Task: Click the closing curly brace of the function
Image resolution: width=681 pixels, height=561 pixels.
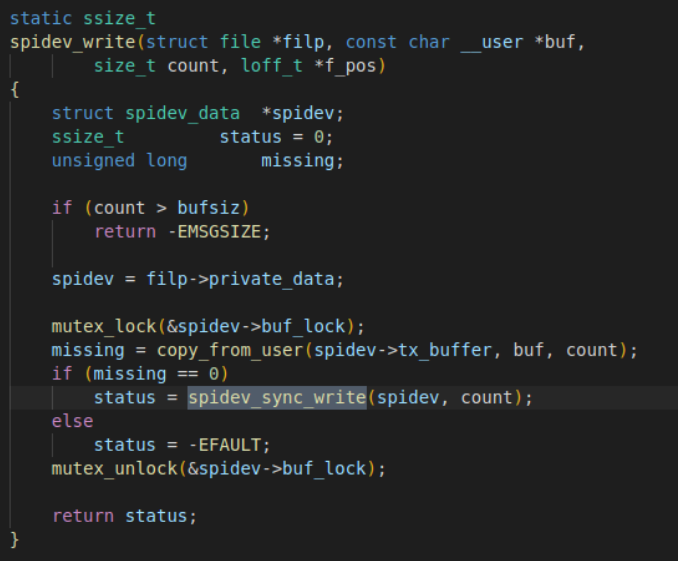Action: point(14,540)
